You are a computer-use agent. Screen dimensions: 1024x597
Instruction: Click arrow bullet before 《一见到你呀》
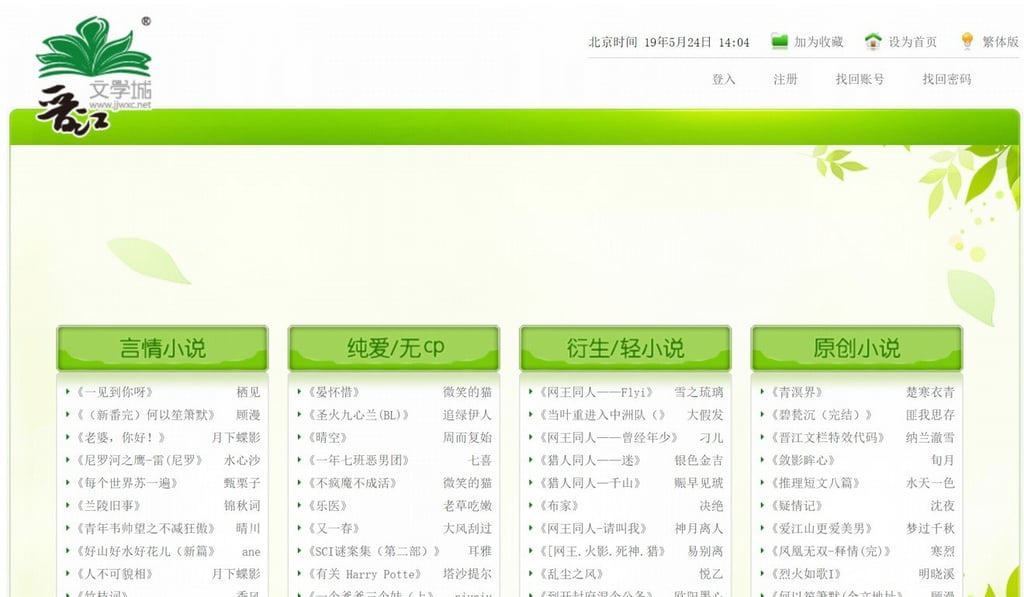pyautogui.click(x=67, y=392)
